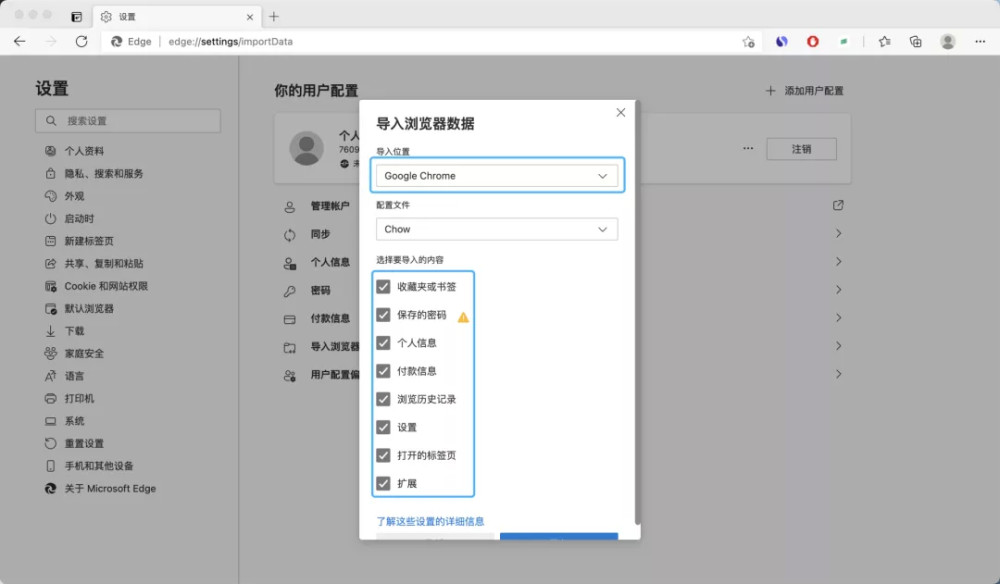Toggle the 浏览历史记录 checkbox
Screen dimensions: 1000x584
(x=383, y=399)
